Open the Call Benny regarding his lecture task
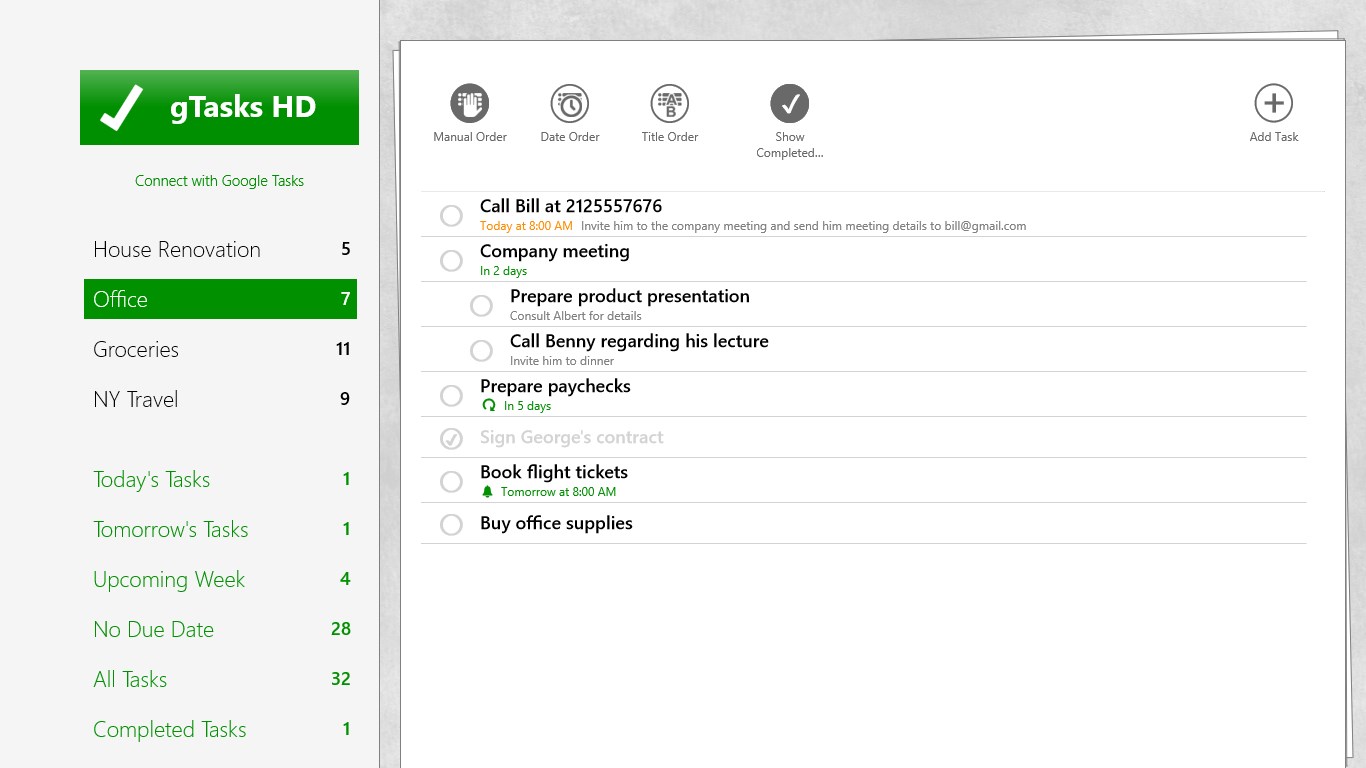 tap(639, 342)
